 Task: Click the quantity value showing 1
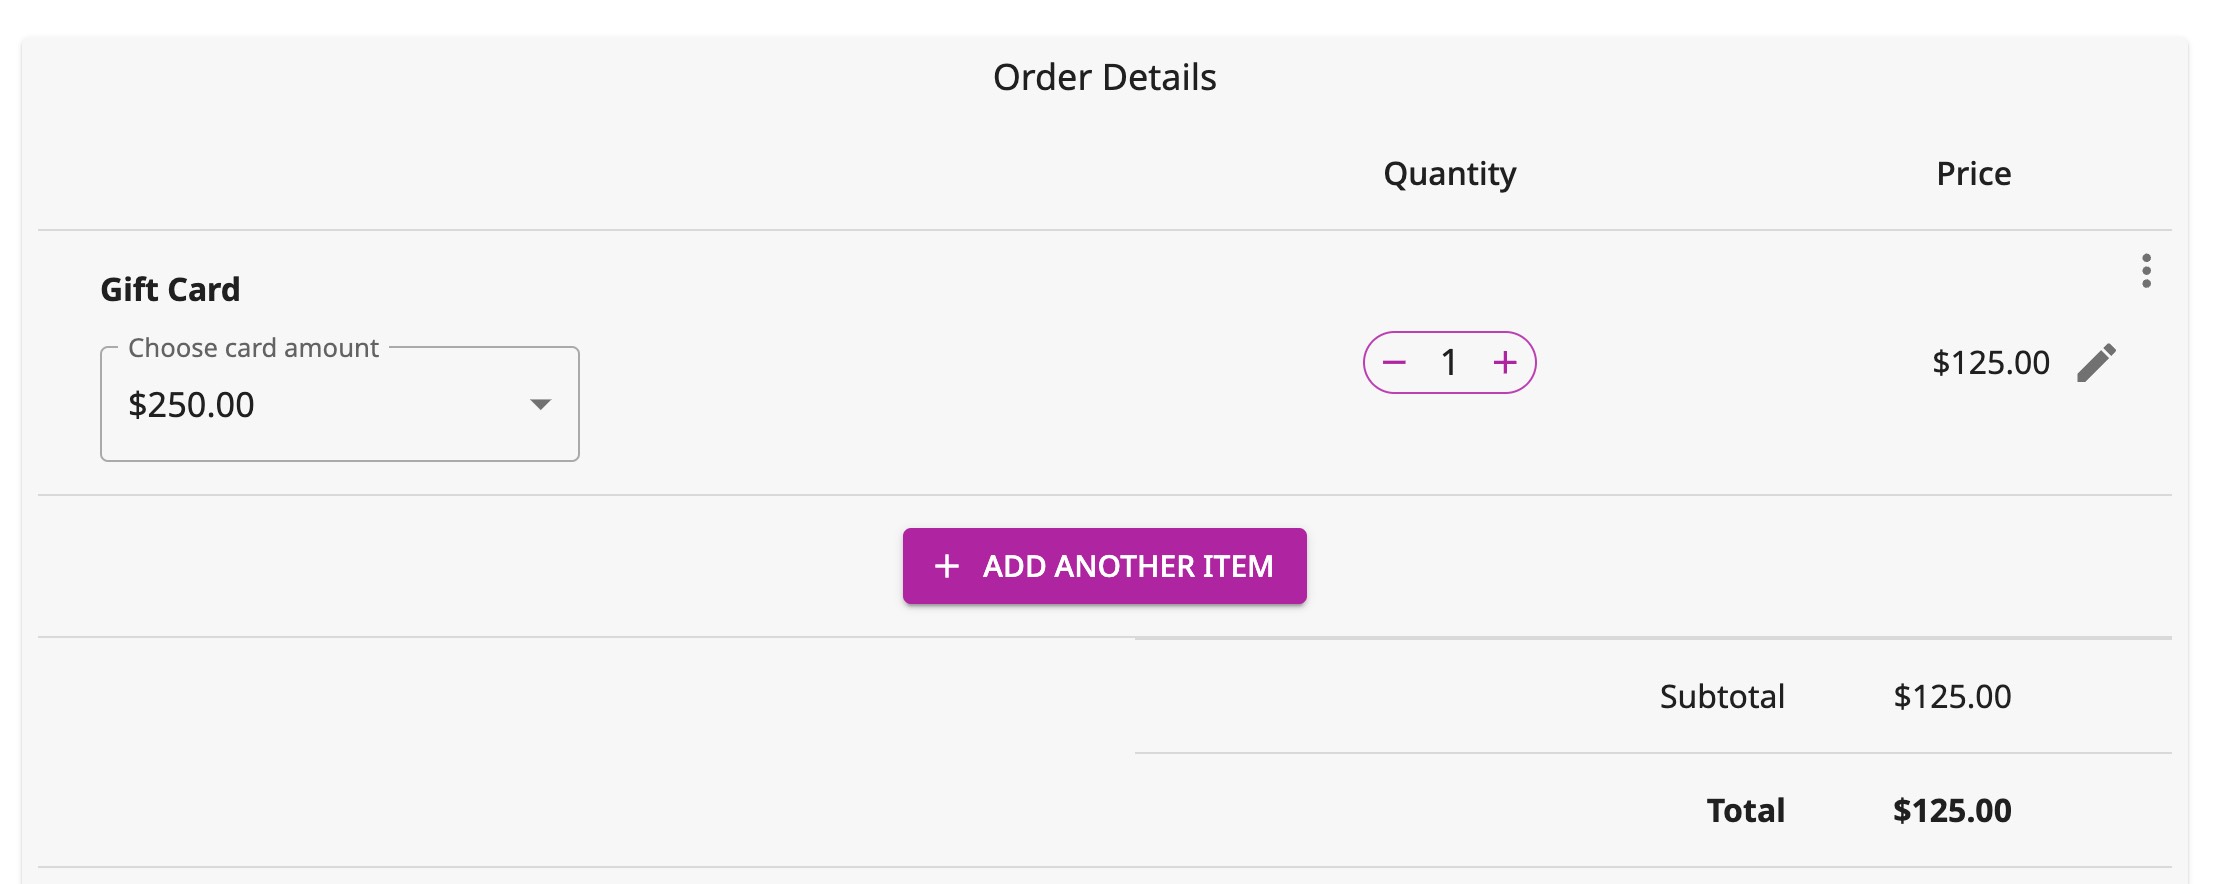(1450, 362)
